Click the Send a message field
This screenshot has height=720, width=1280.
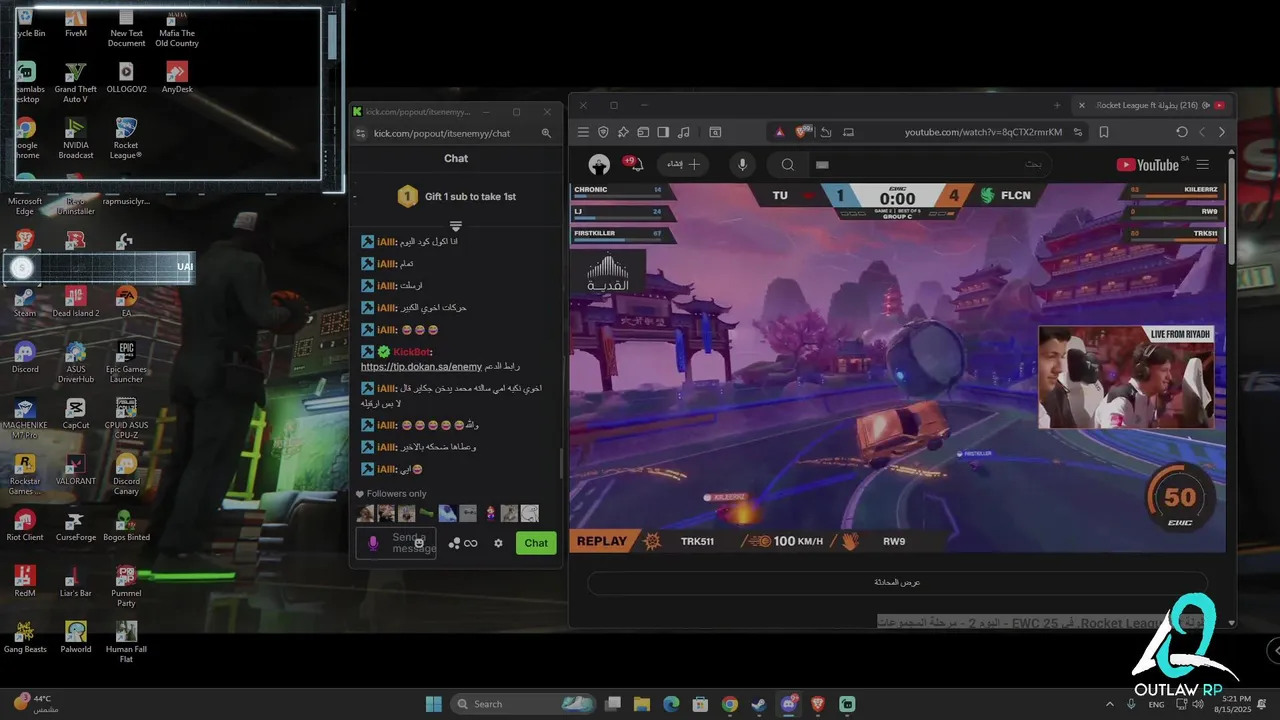coord(397,543)
